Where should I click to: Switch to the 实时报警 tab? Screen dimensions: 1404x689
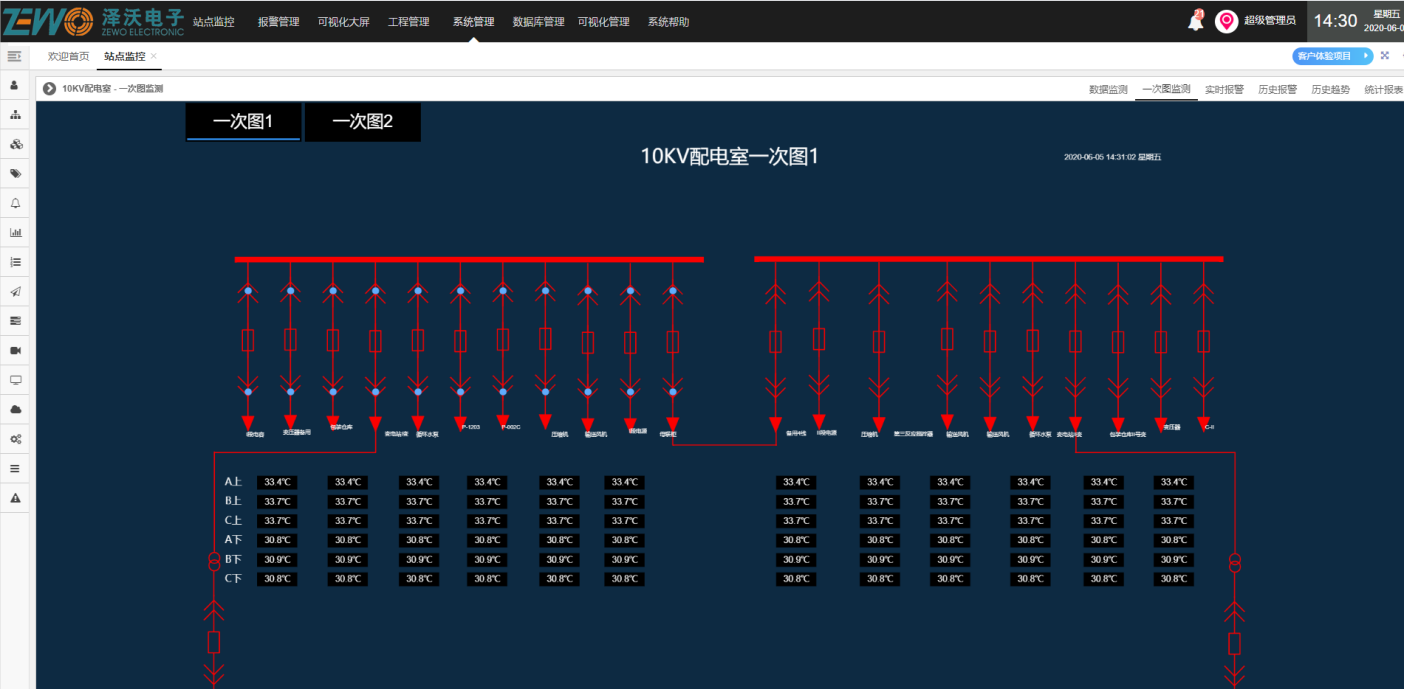tap(1224, 89)
